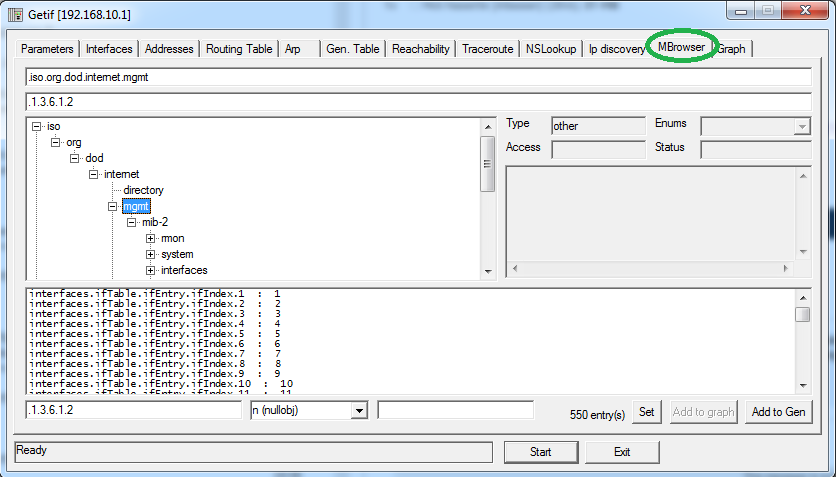Click the Exit button
836x477 pixels.
pos(622,452)
